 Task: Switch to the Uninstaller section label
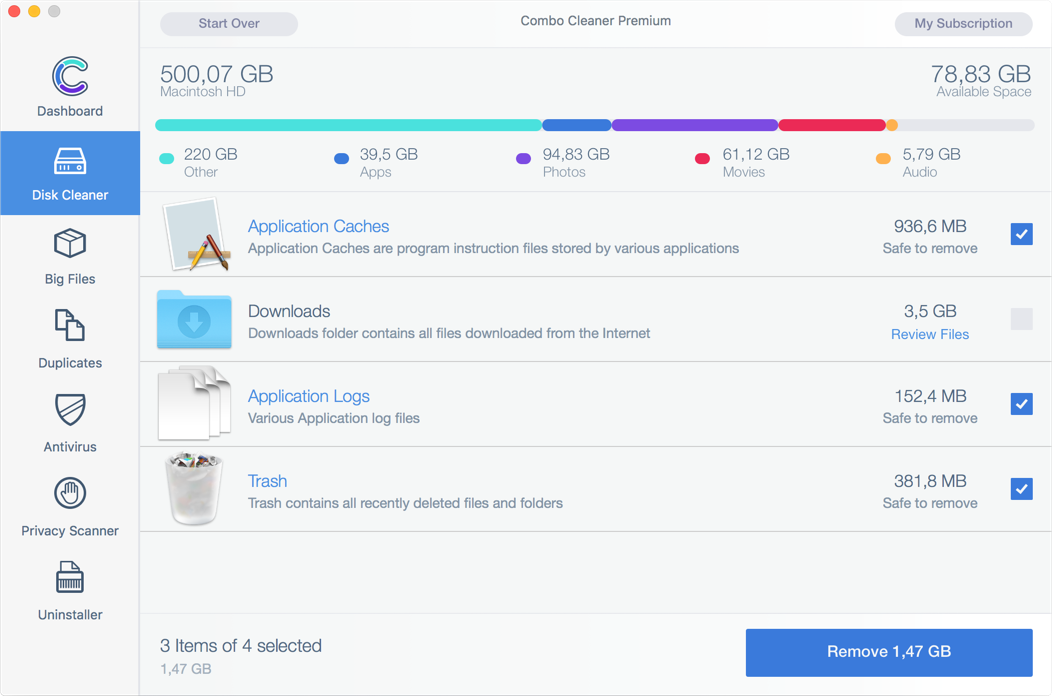coord(70,615)
